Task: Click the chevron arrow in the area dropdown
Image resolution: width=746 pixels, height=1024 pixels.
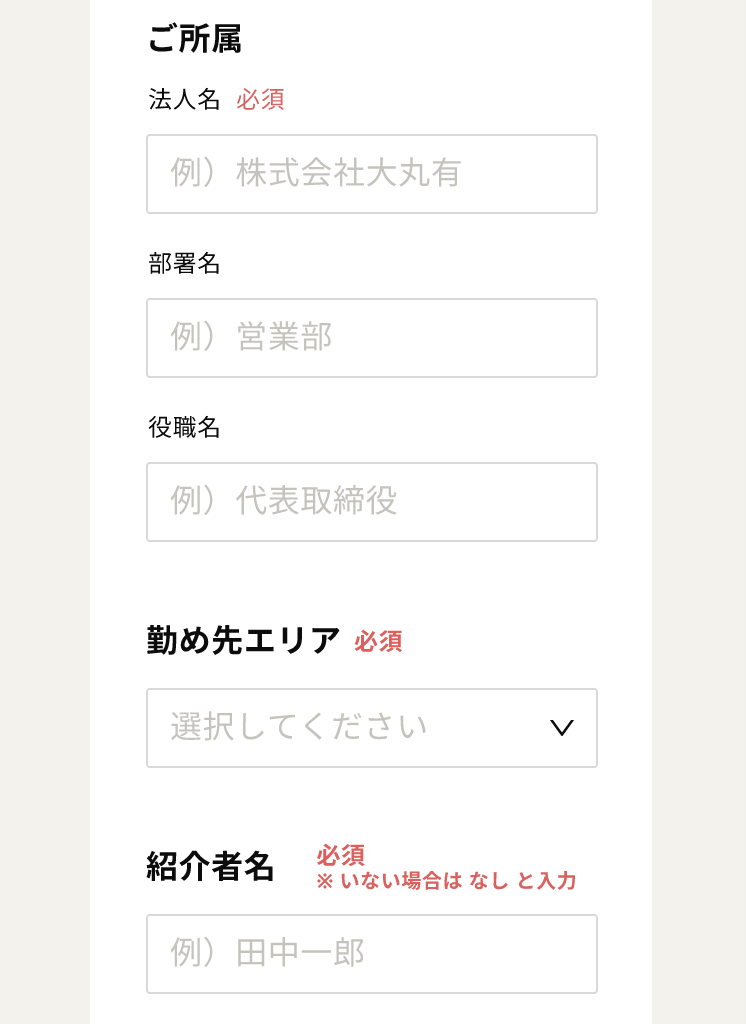Action: tap(562, 728)
